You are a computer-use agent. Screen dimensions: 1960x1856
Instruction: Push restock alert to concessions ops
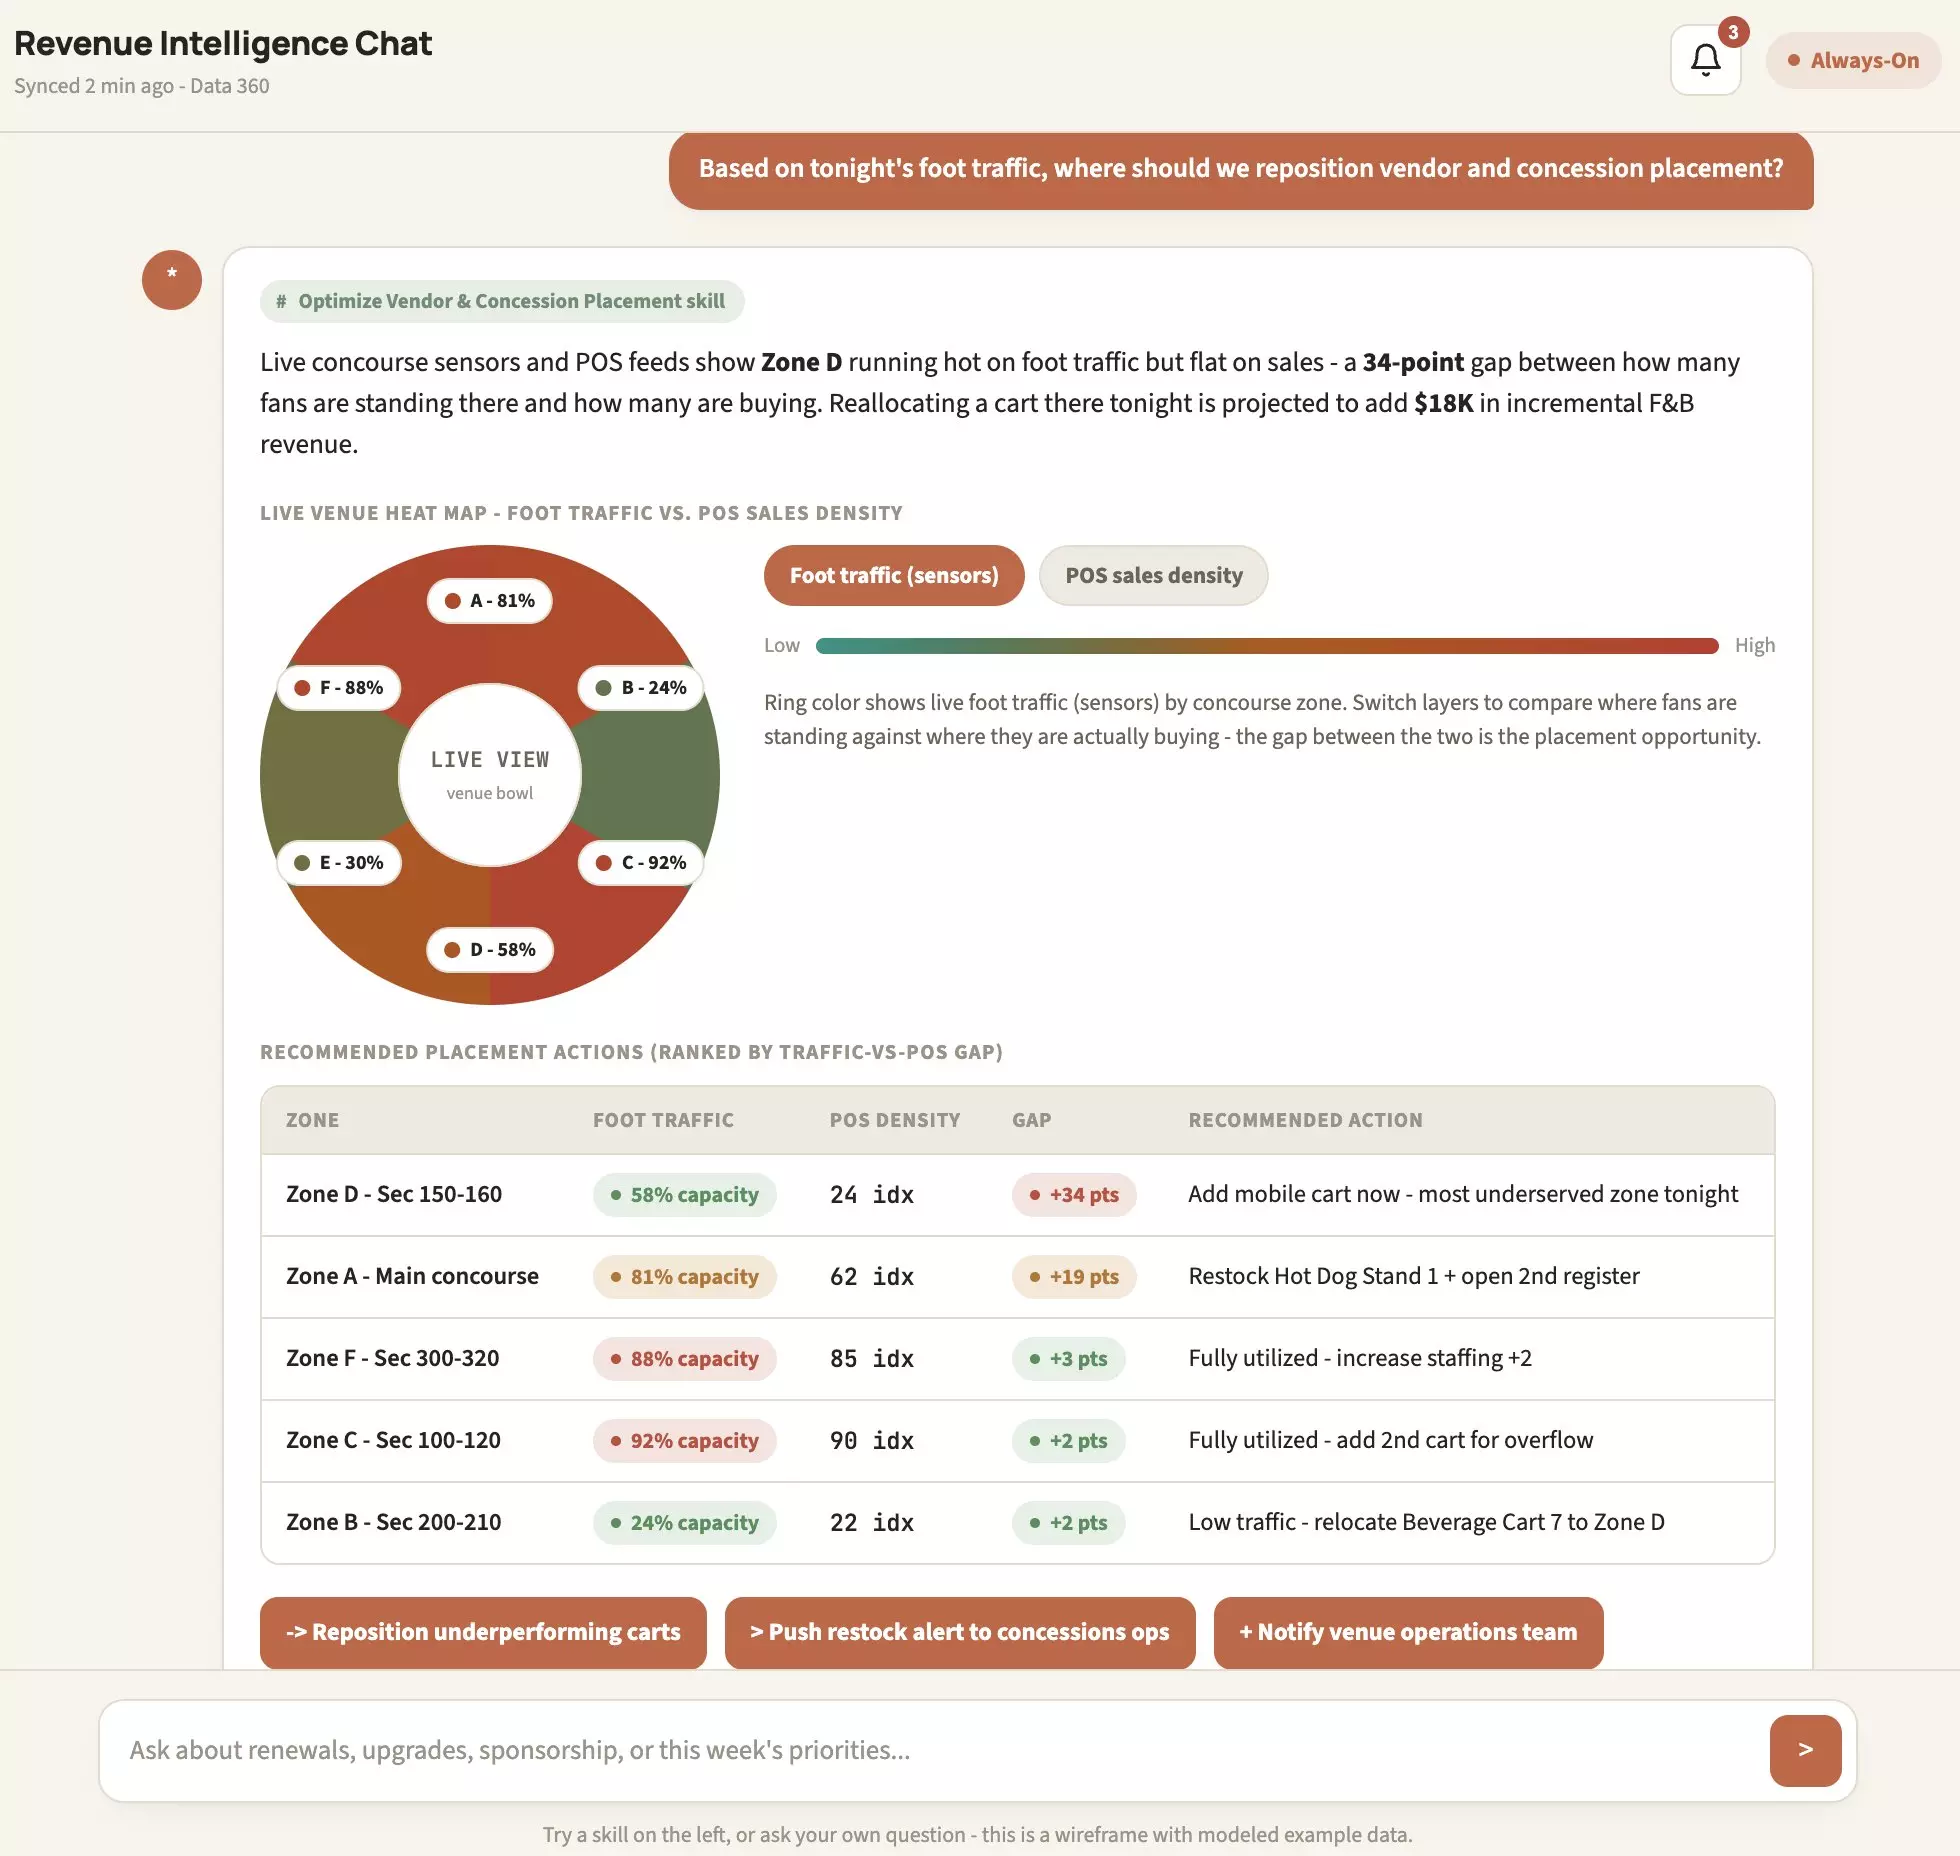(x=960, y=1632)
